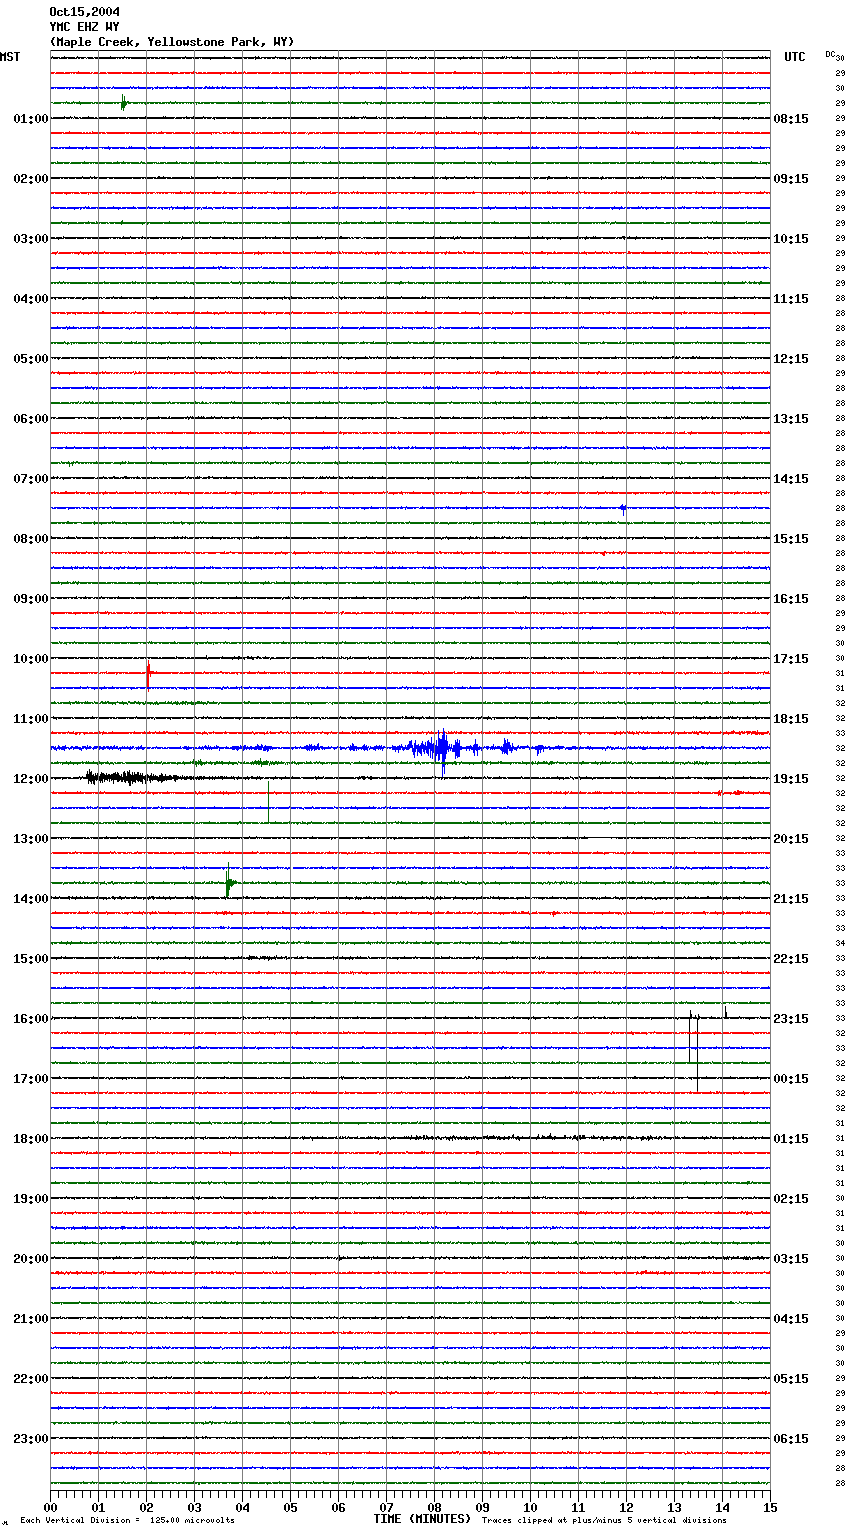
Task: Select the 10:00 MST time label
Action: pos(31,659)
